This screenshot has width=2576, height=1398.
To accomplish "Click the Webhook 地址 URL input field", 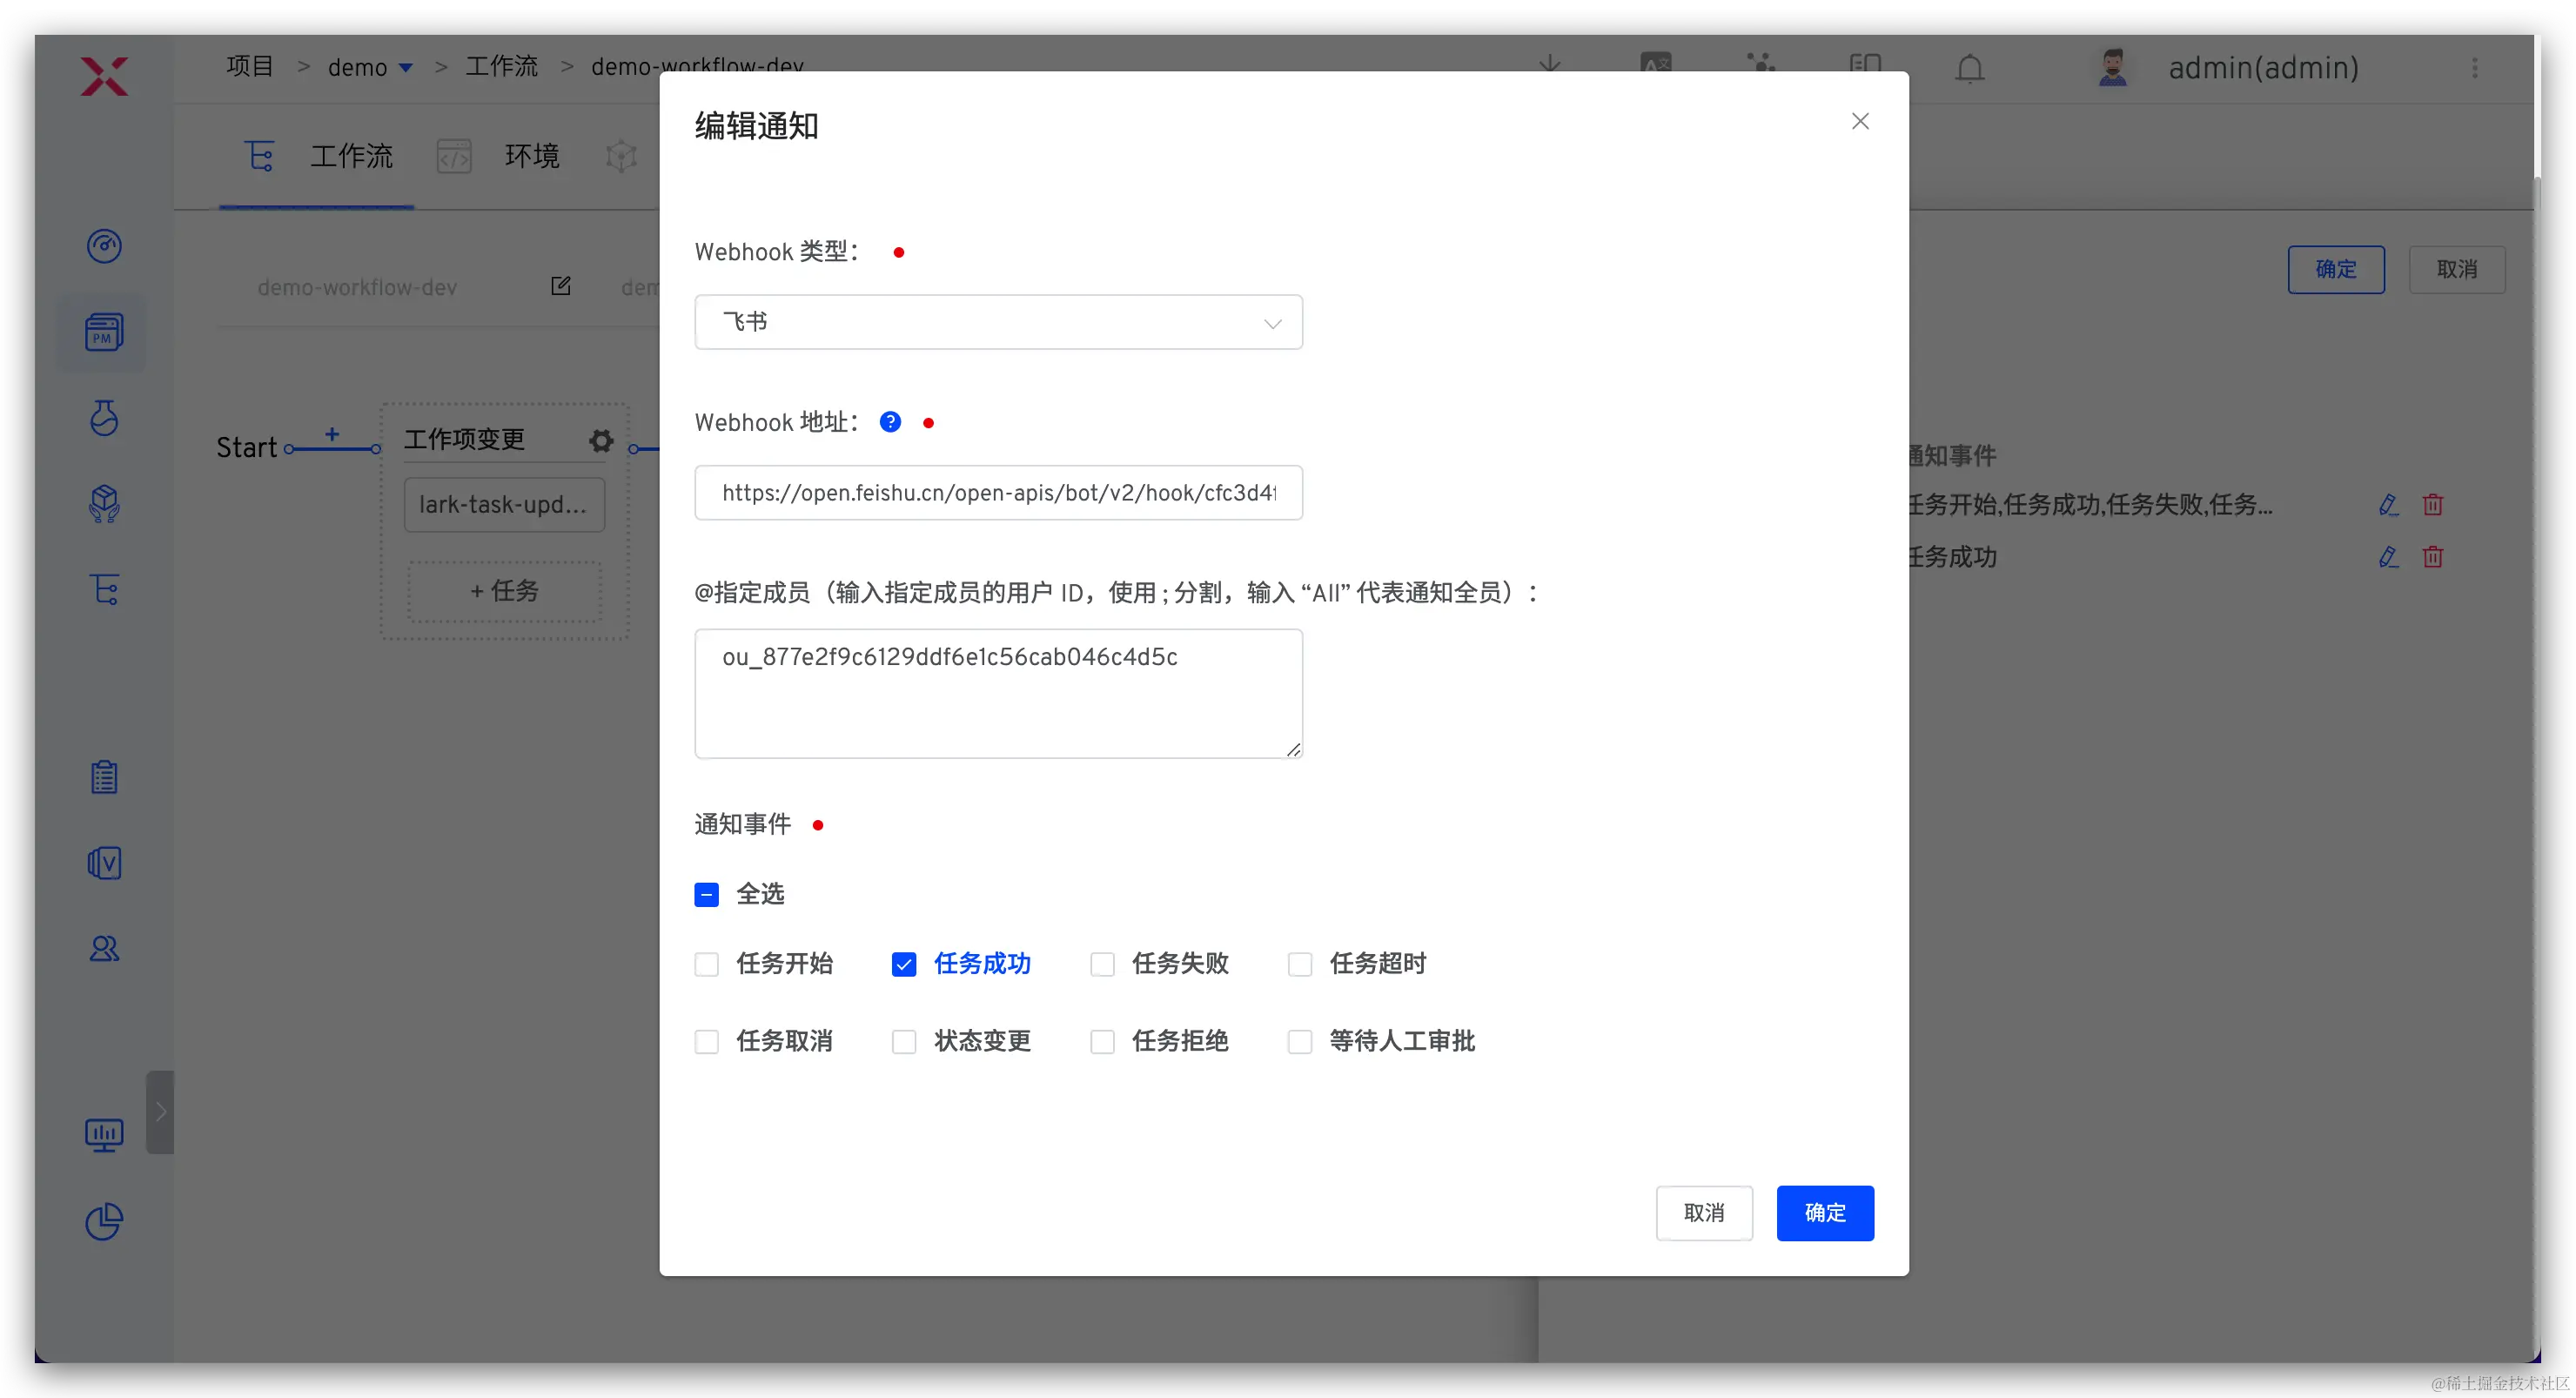I will click(998, 493).
